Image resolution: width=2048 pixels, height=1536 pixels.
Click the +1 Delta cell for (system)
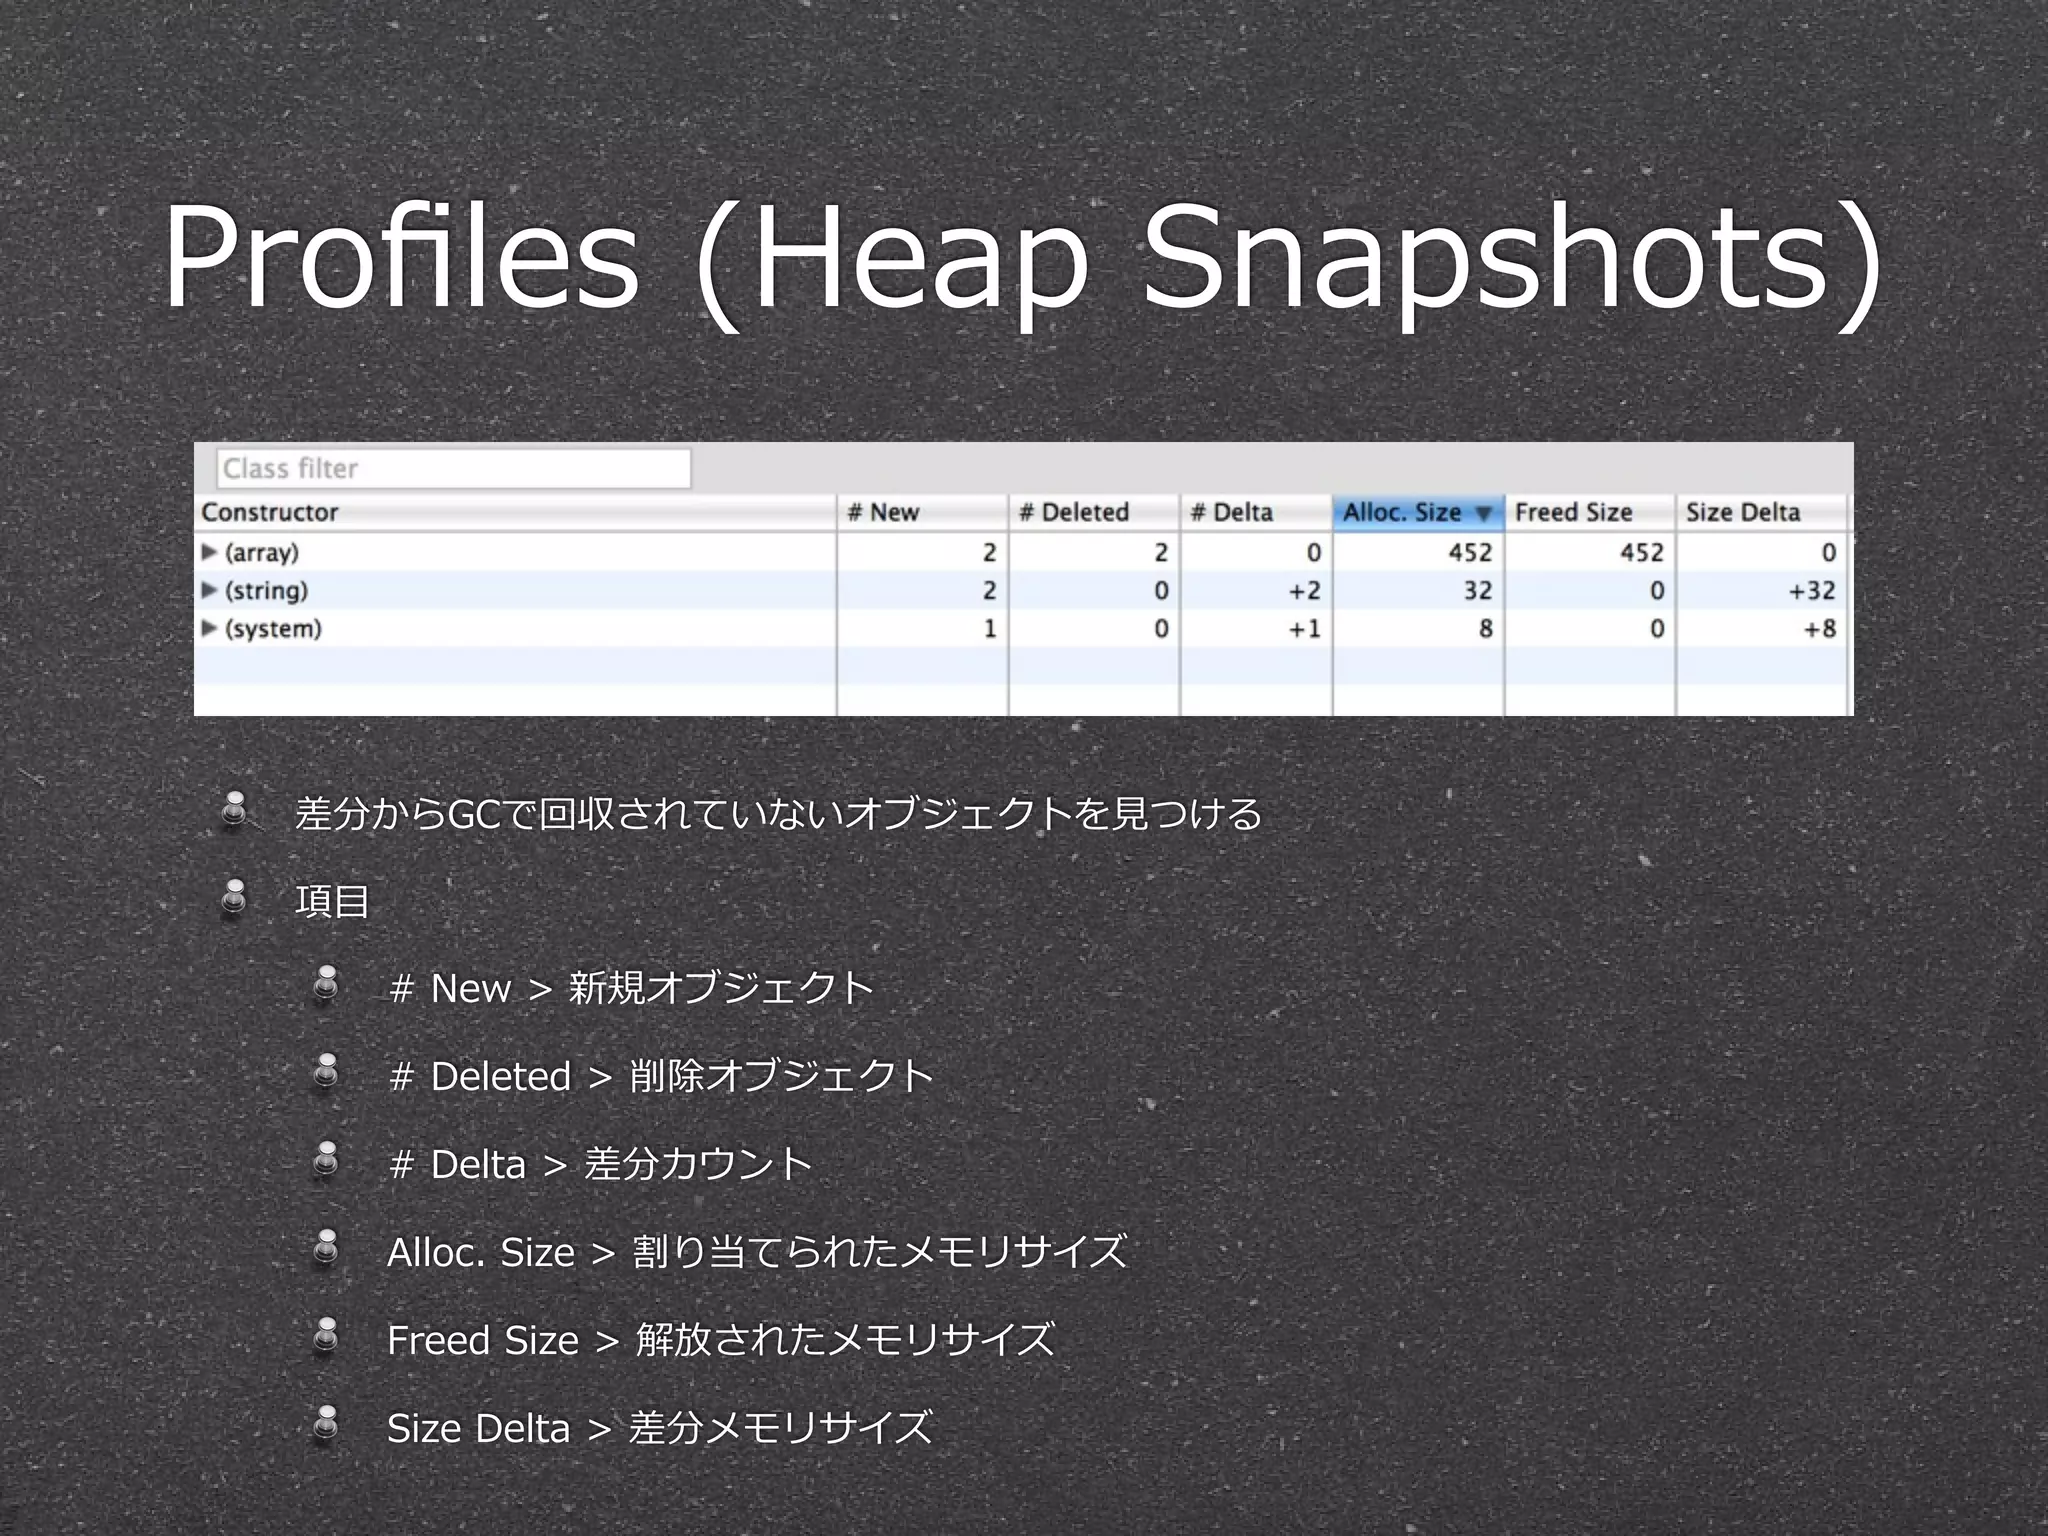1304,628
